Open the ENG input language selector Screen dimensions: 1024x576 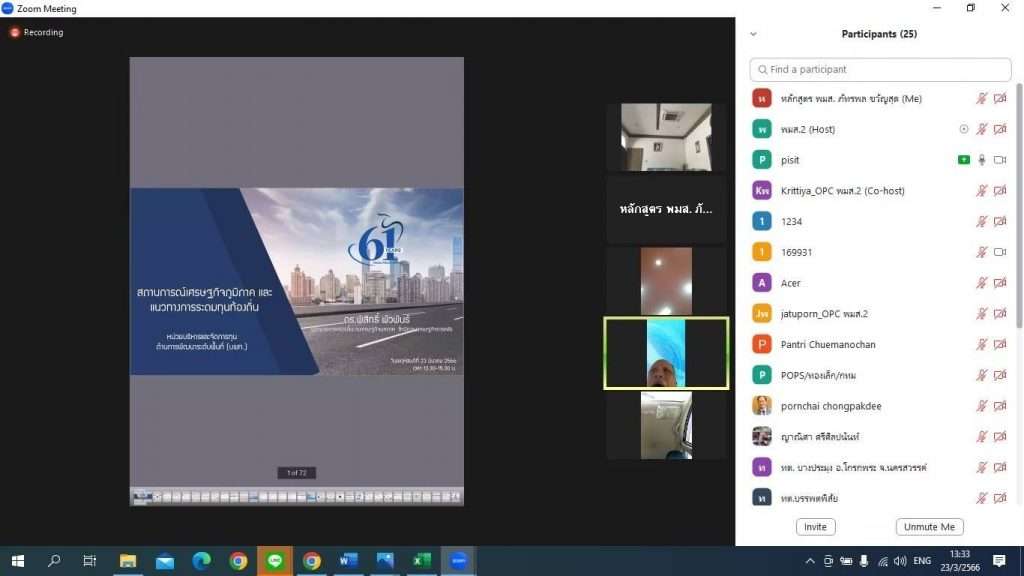pos(922,561)
